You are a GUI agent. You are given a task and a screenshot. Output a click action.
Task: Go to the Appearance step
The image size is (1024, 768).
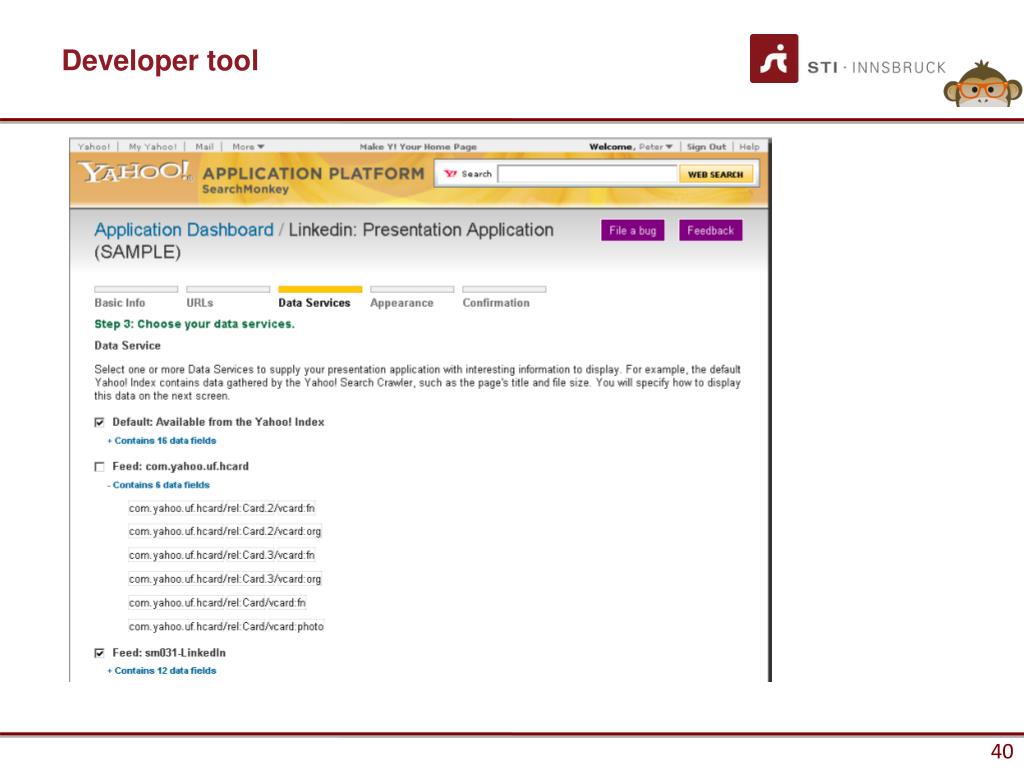(x=402, y=303)
